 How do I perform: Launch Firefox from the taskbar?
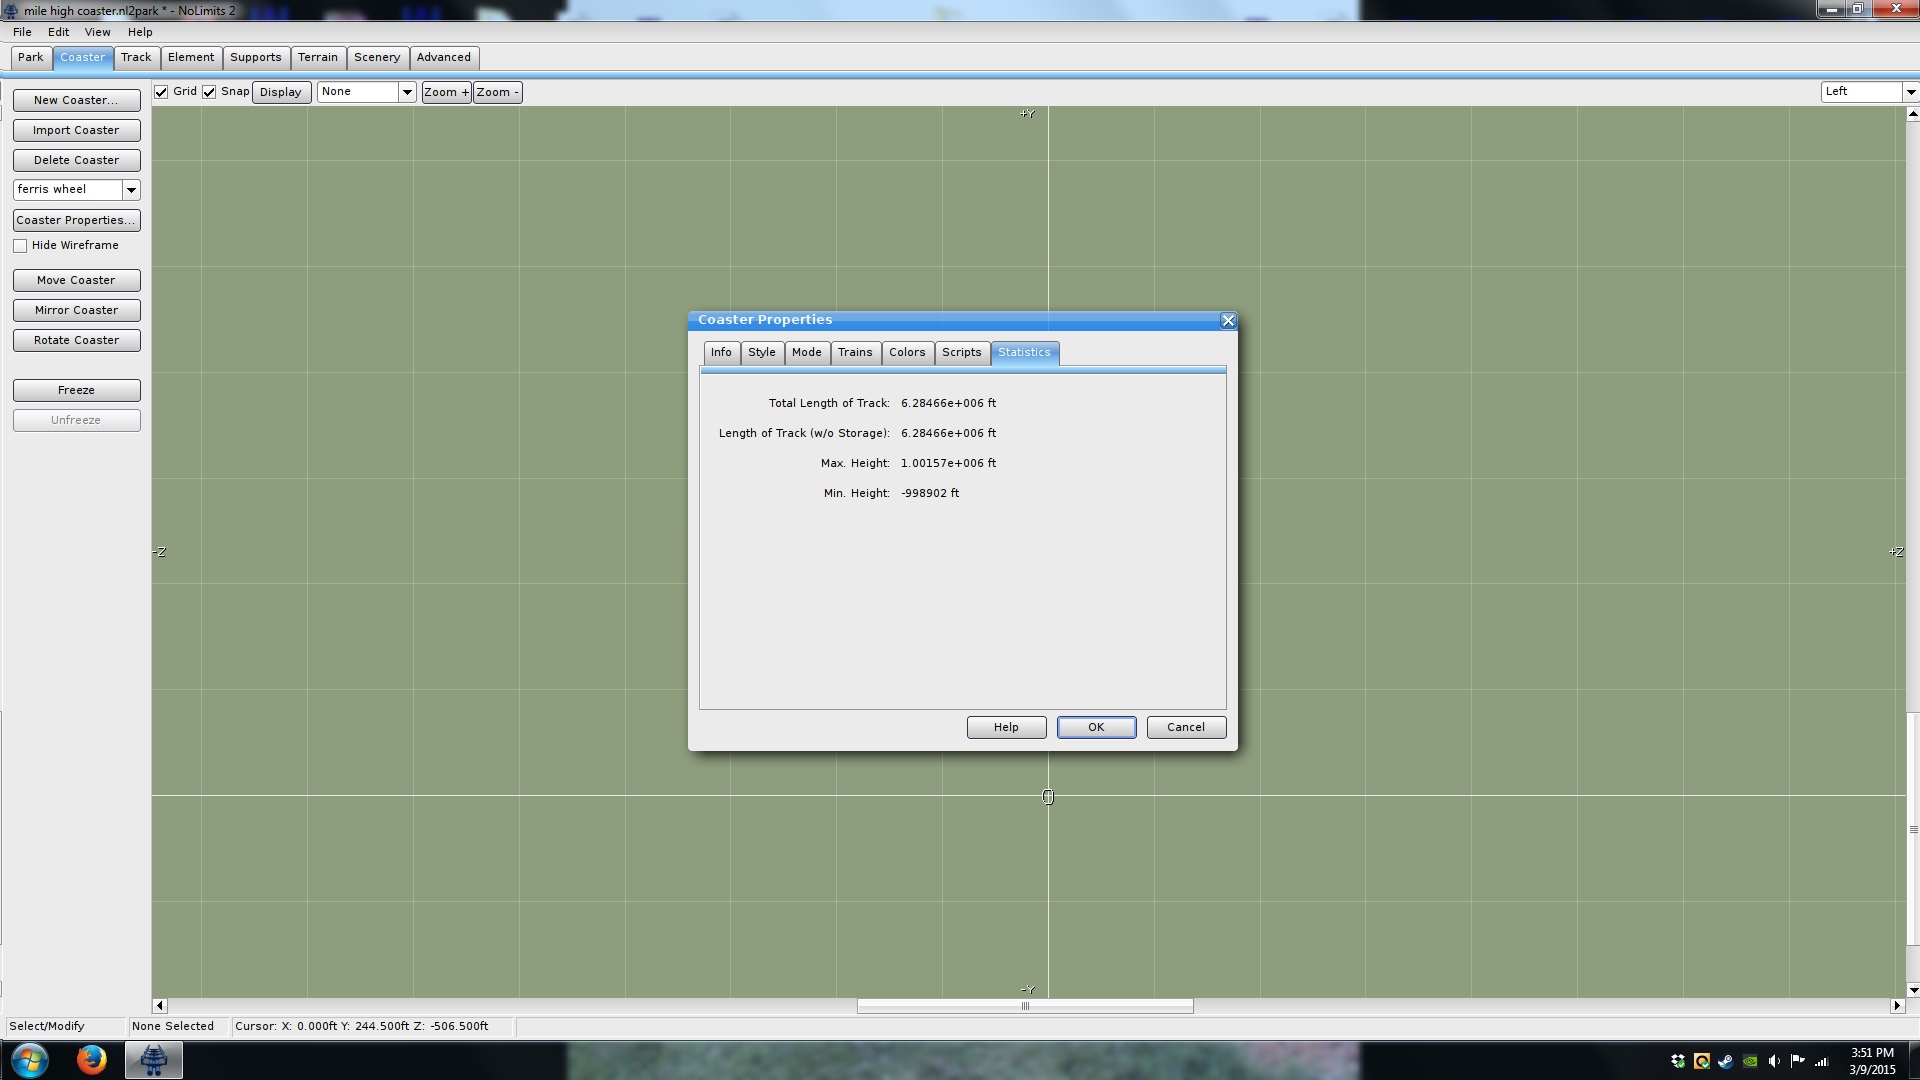pos(92,1060)
